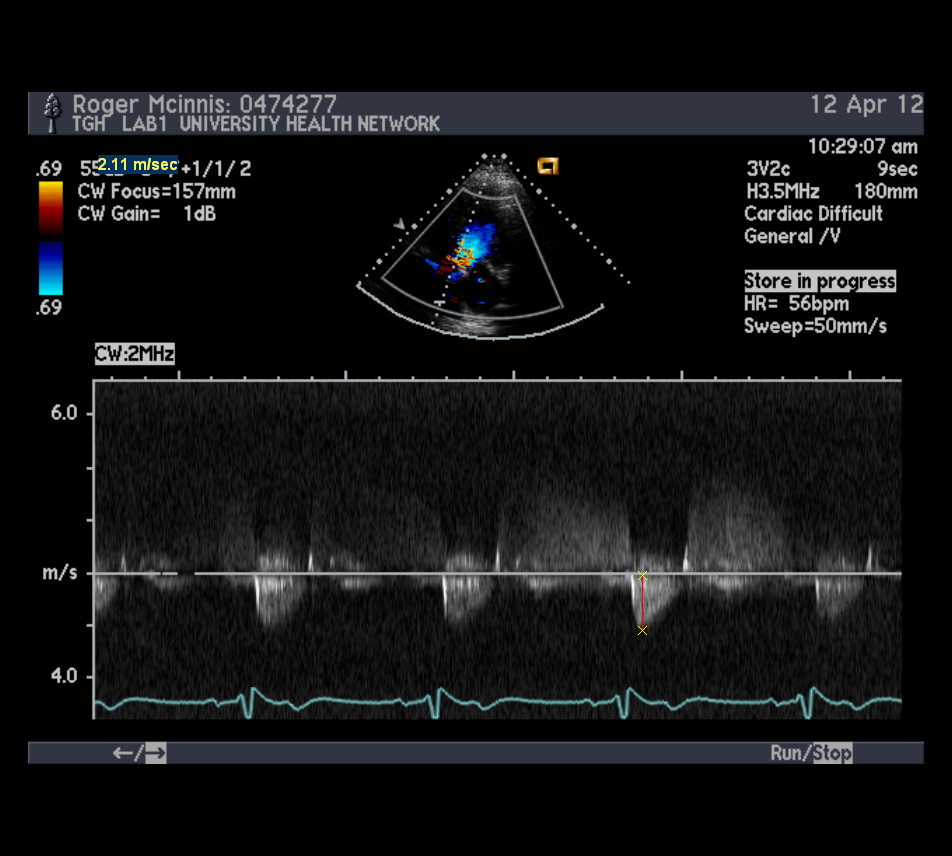Click the red measurement line between calipers
The image size is (952, 856).
click(x=642, y=602)
